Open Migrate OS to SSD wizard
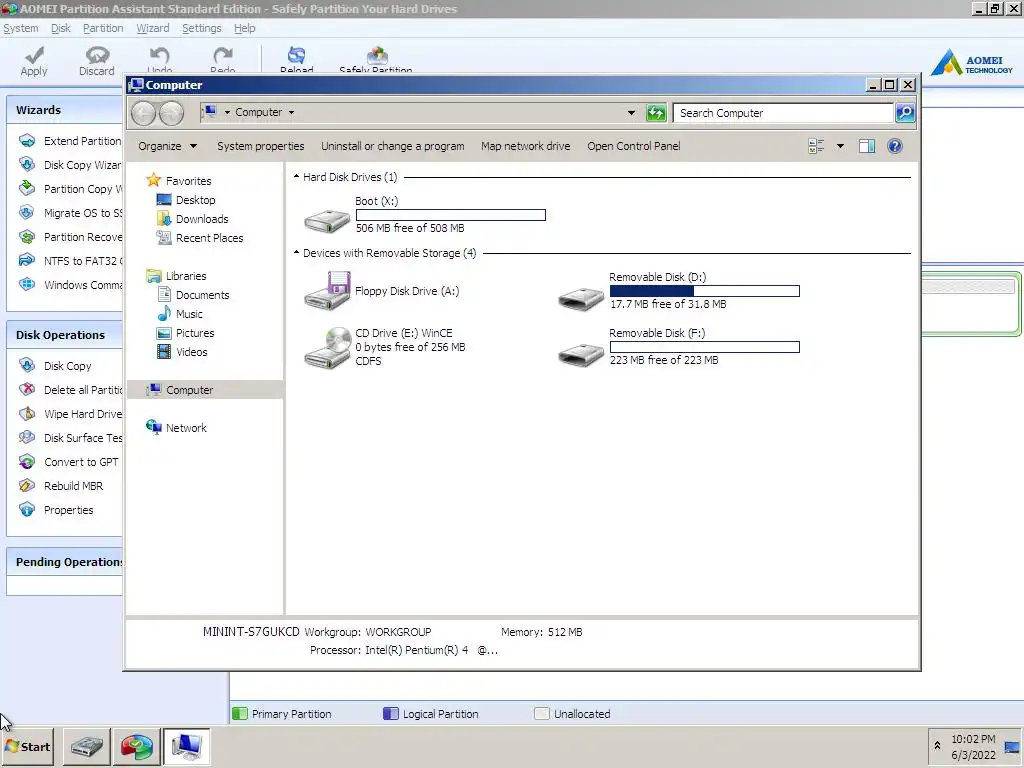The image size is (1024, 768). tap(70, 213)
